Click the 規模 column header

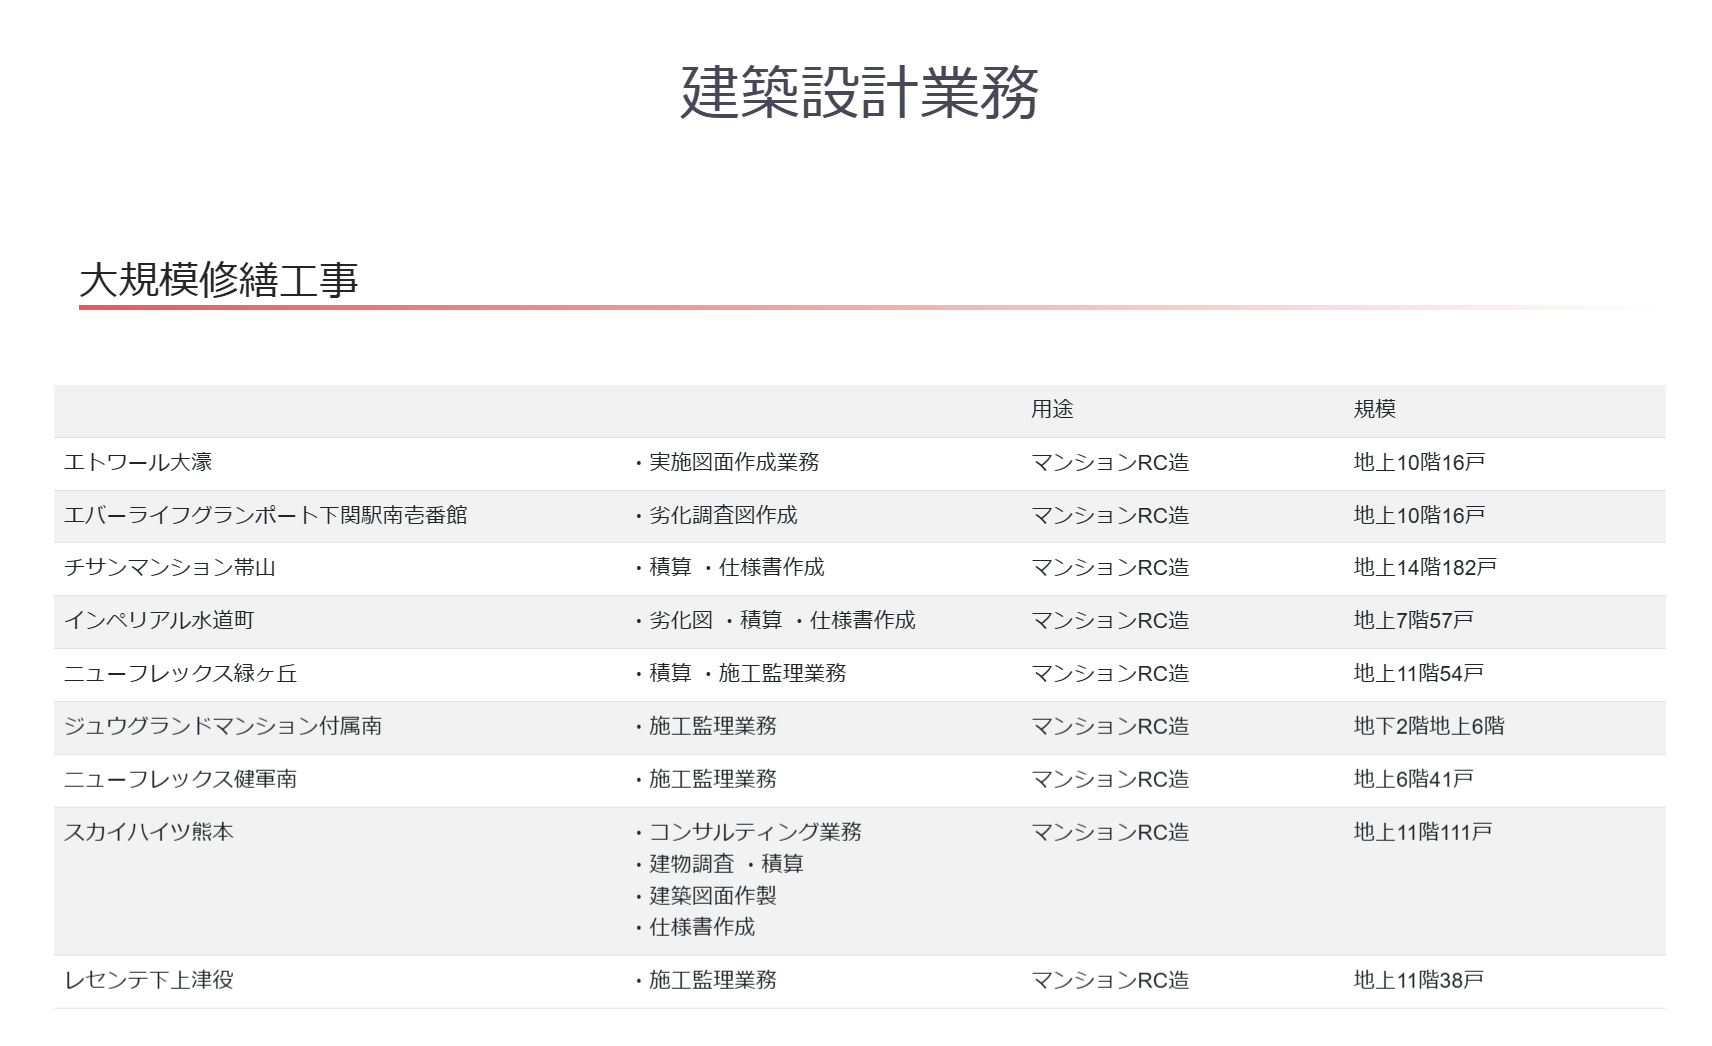pos(1377,409)
